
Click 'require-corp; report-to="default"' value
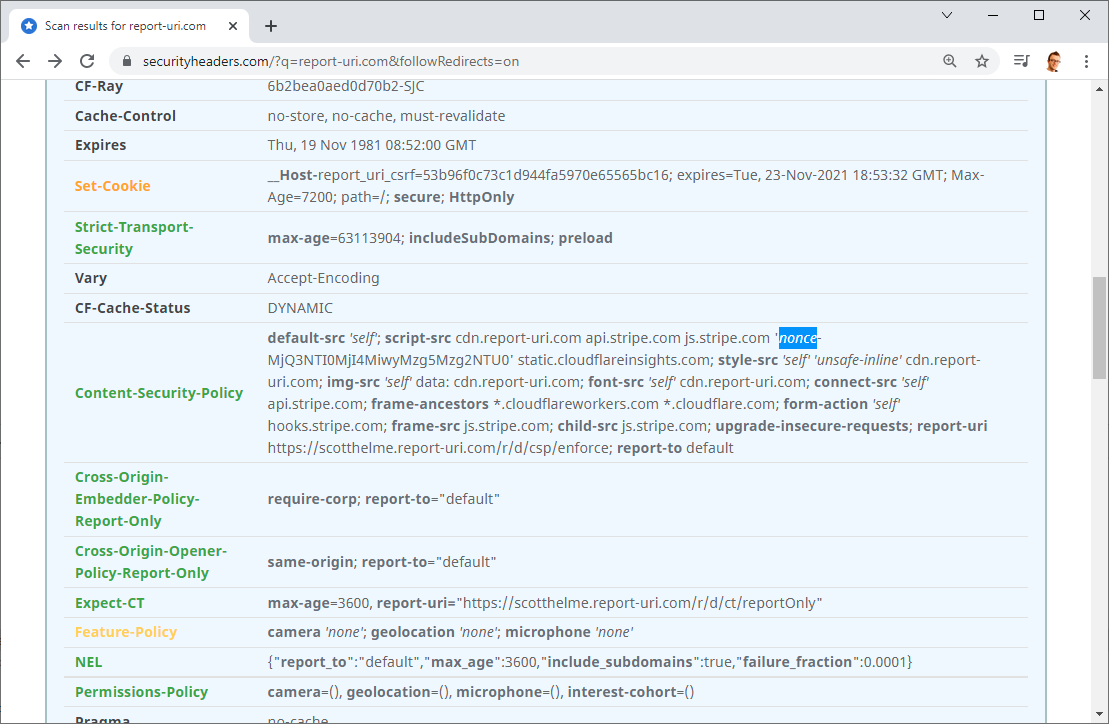[383, 499]
